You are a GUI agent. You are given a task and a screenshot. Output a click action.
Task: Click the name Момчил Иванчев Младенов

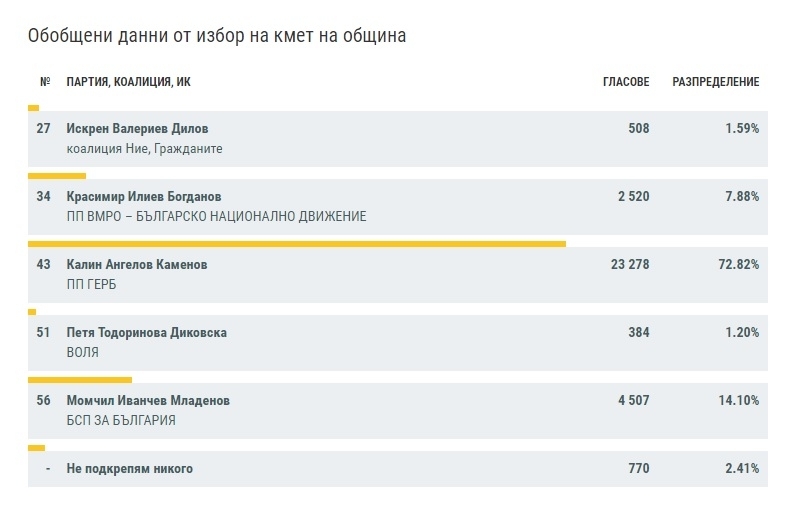[x=148, y=401]
